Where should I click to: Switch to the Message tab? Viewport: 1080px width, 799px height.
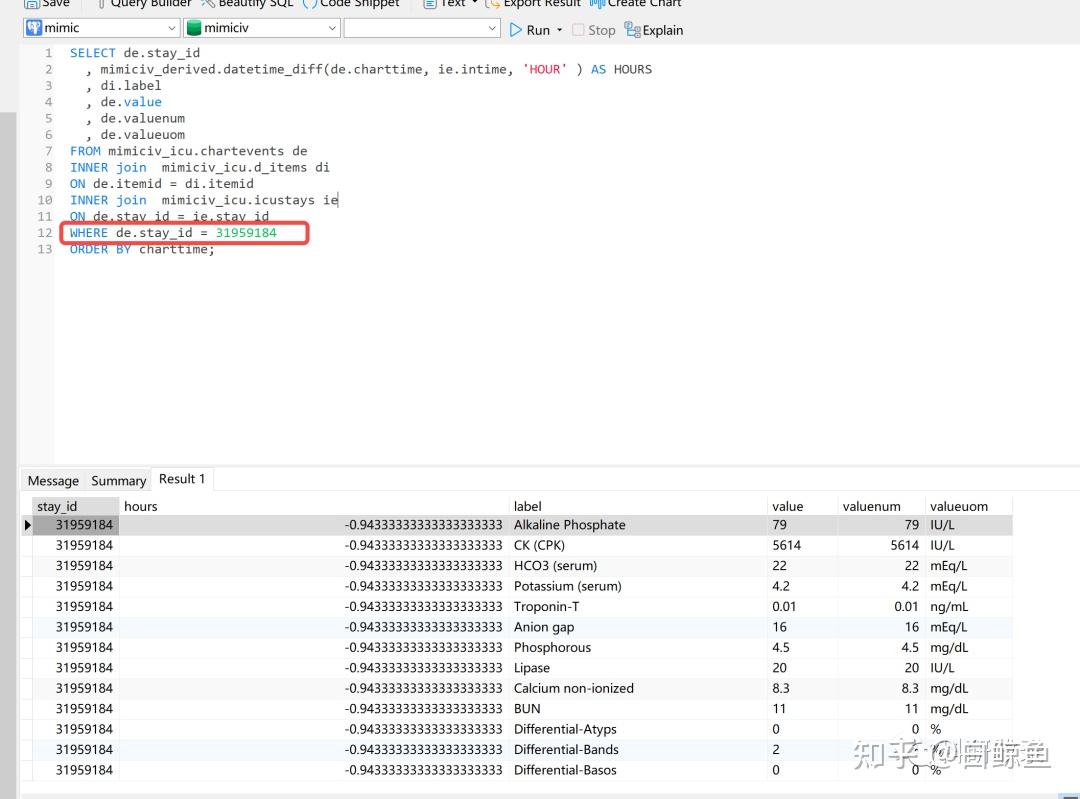click(53, 481)
